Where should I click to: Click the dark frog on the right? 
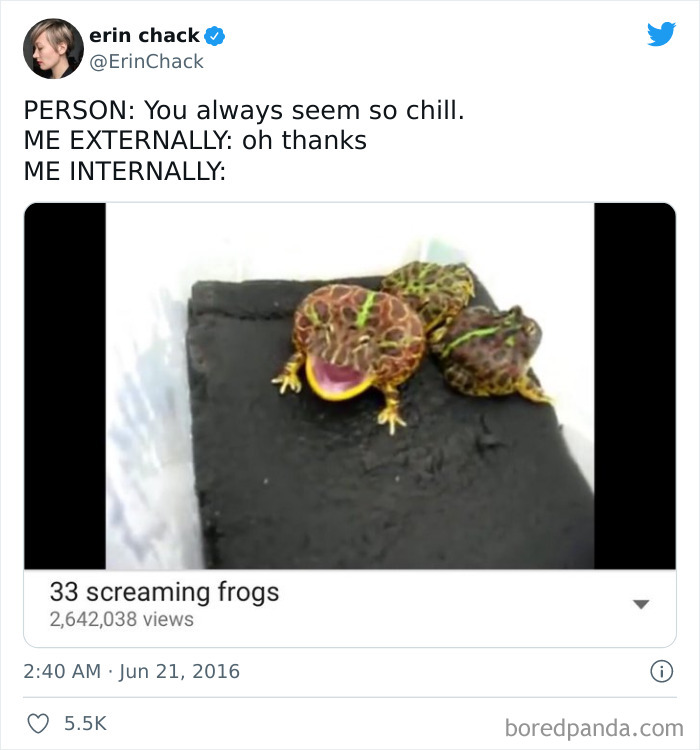click(x=488, y=352)
